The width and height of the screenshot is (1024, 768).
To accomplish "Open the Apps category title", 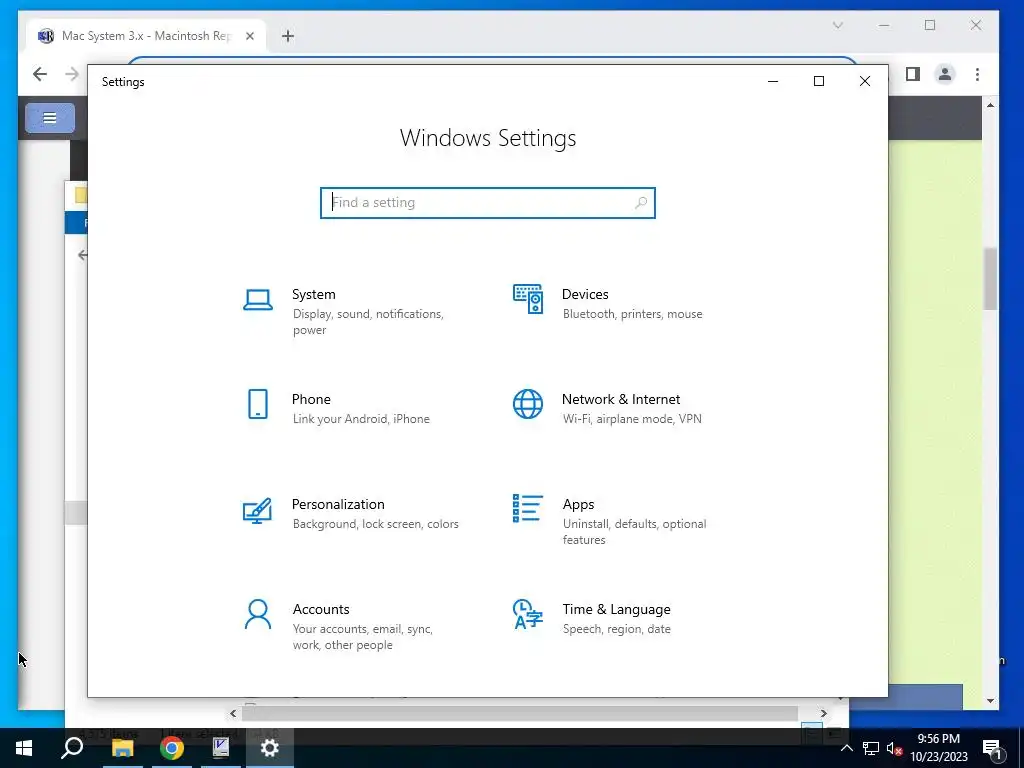I will (579, 504).
